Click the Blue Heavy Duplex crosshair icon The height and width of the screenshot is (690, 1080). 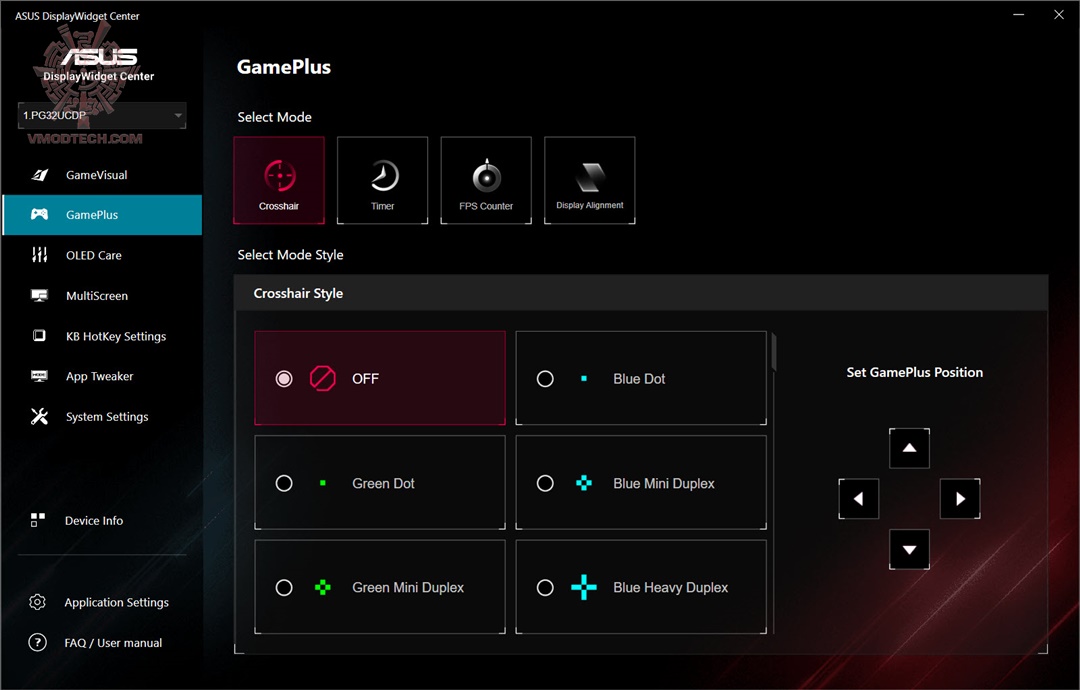click(x=583, y=587)
